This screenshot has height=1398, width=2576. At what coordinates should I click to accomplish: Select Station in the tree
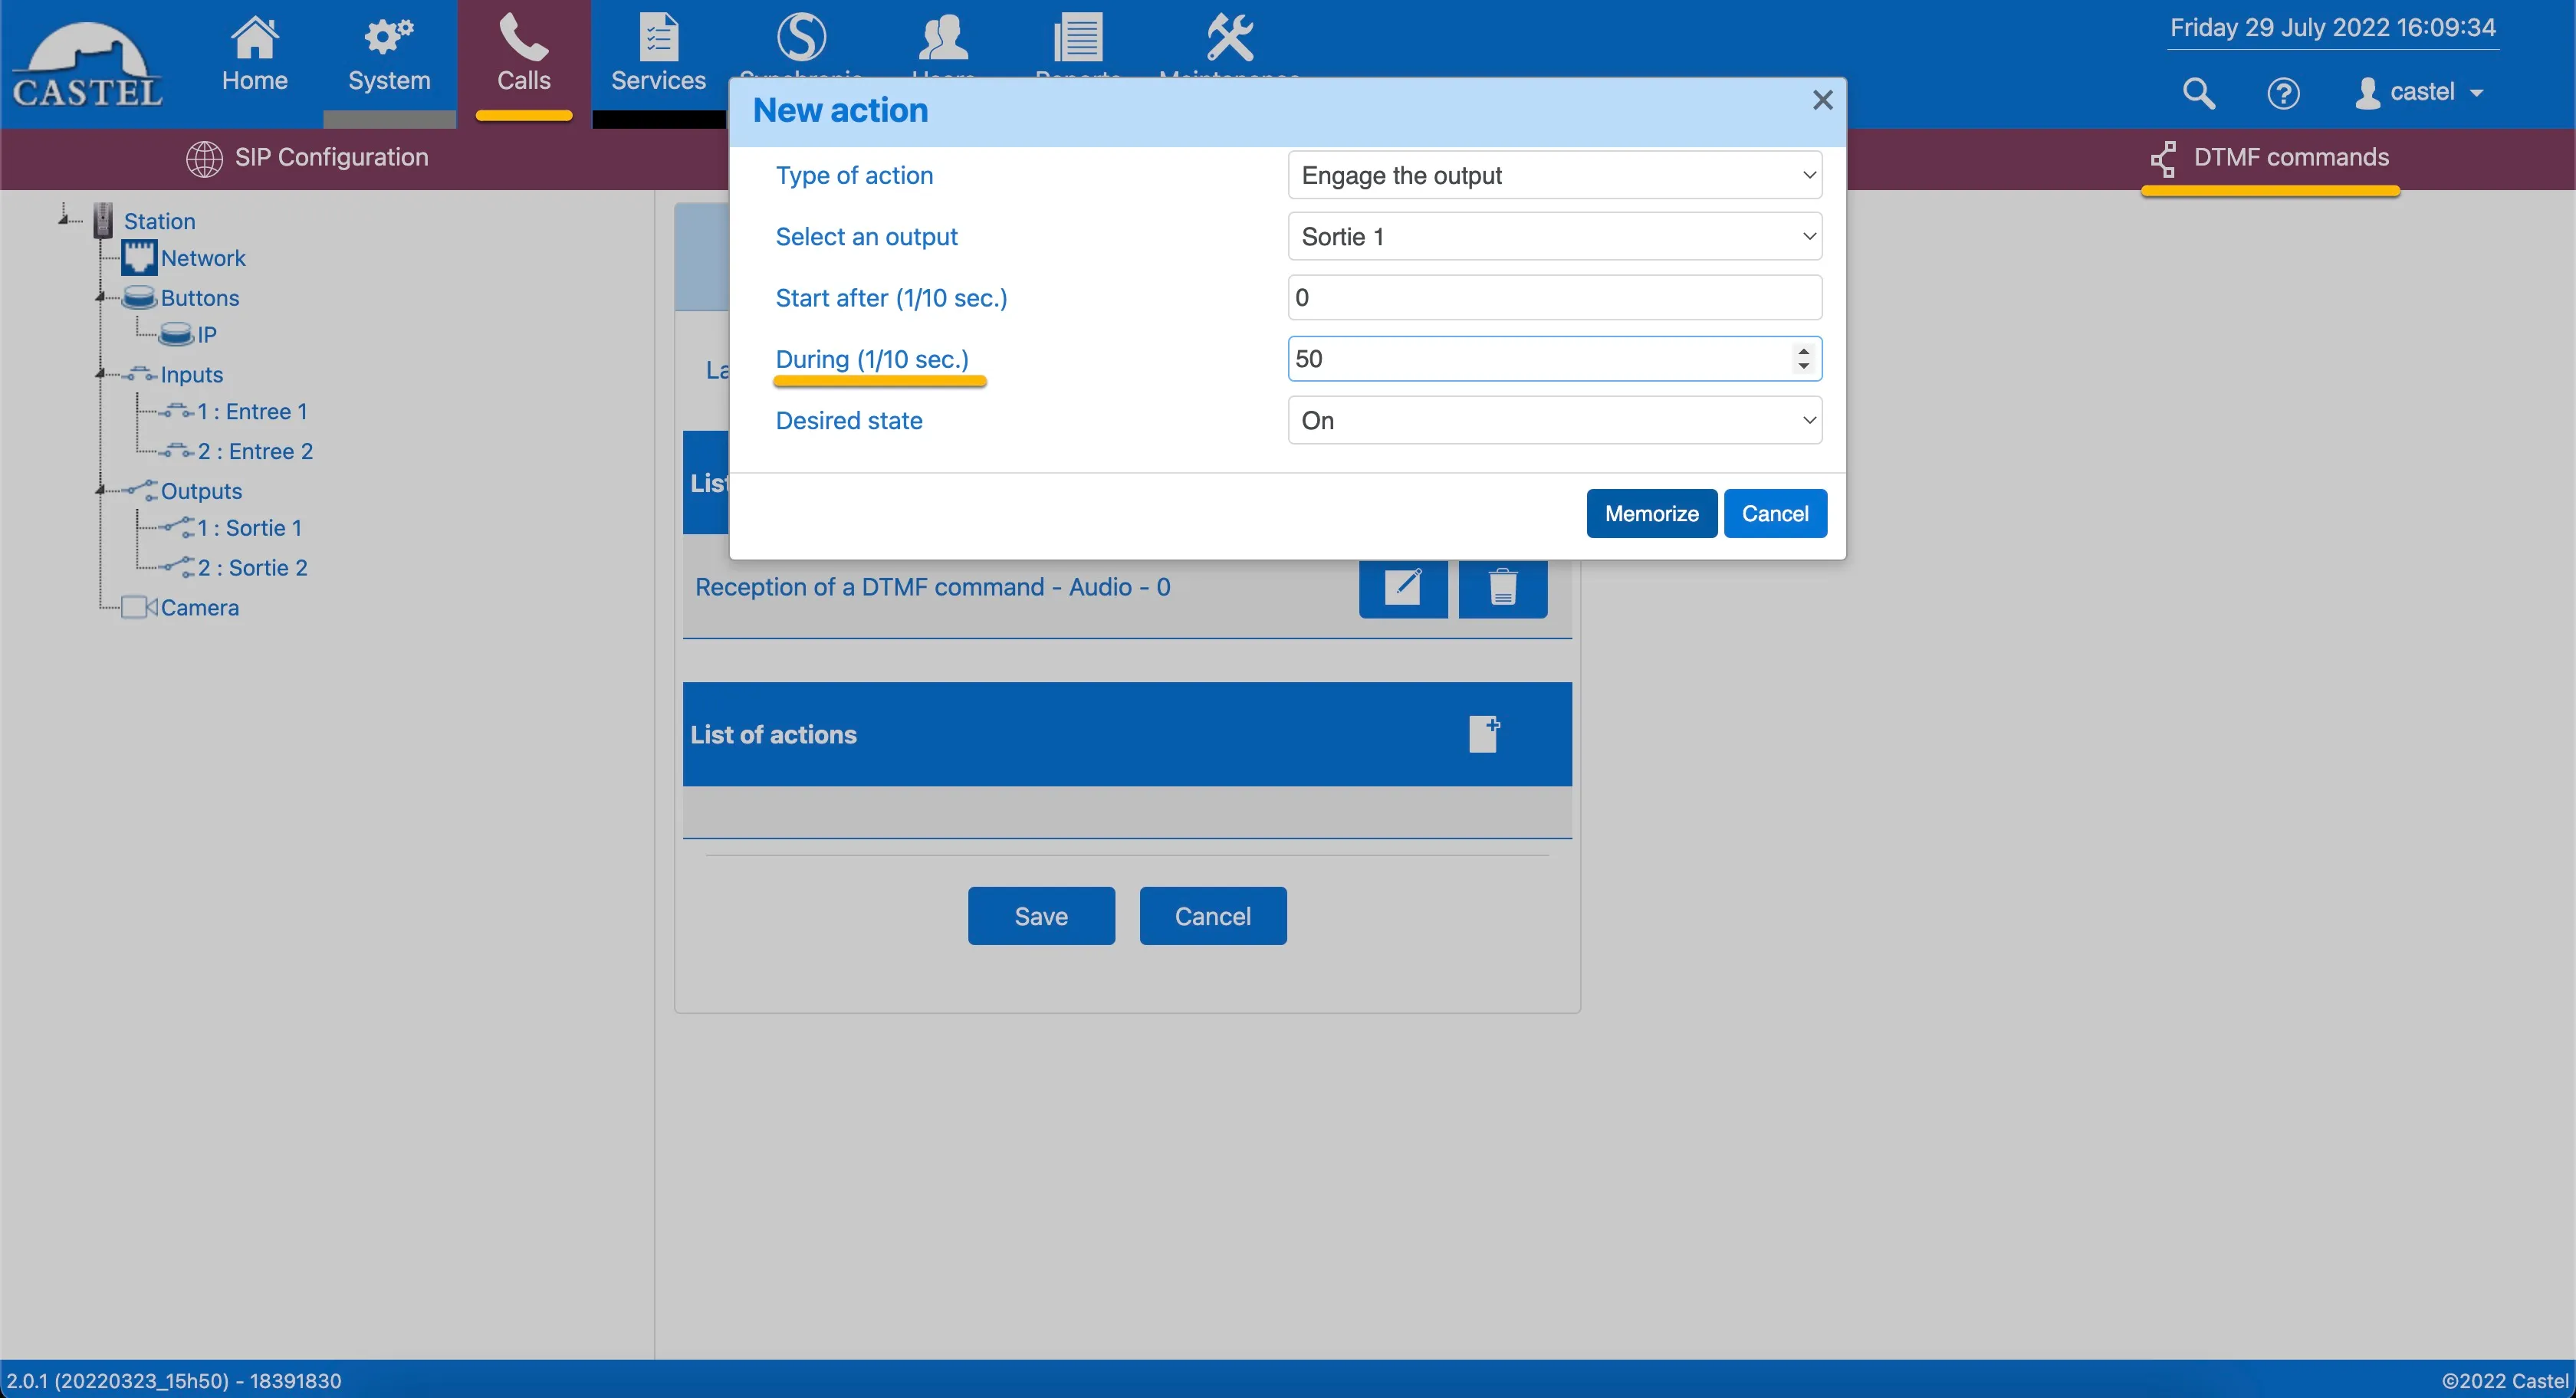(159, 221)
